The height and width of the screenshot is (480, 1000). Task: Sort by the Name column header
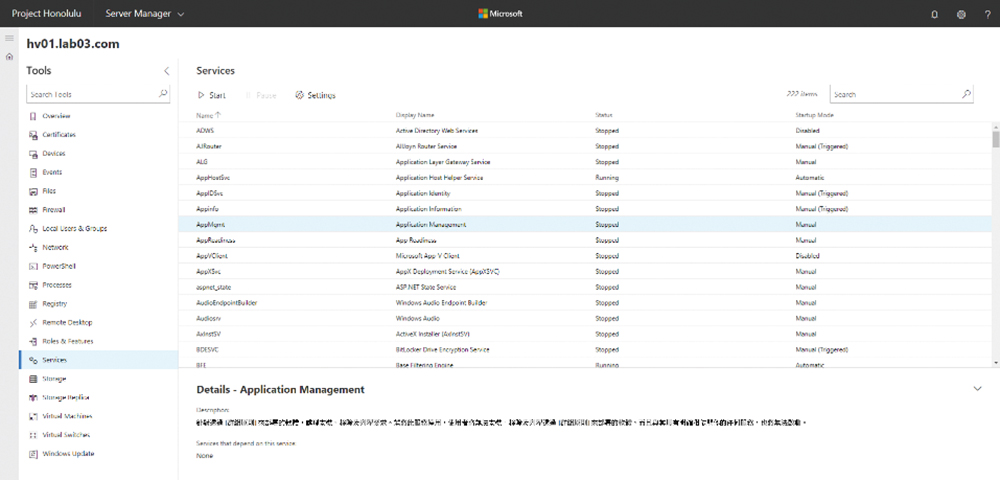point(209,115)
